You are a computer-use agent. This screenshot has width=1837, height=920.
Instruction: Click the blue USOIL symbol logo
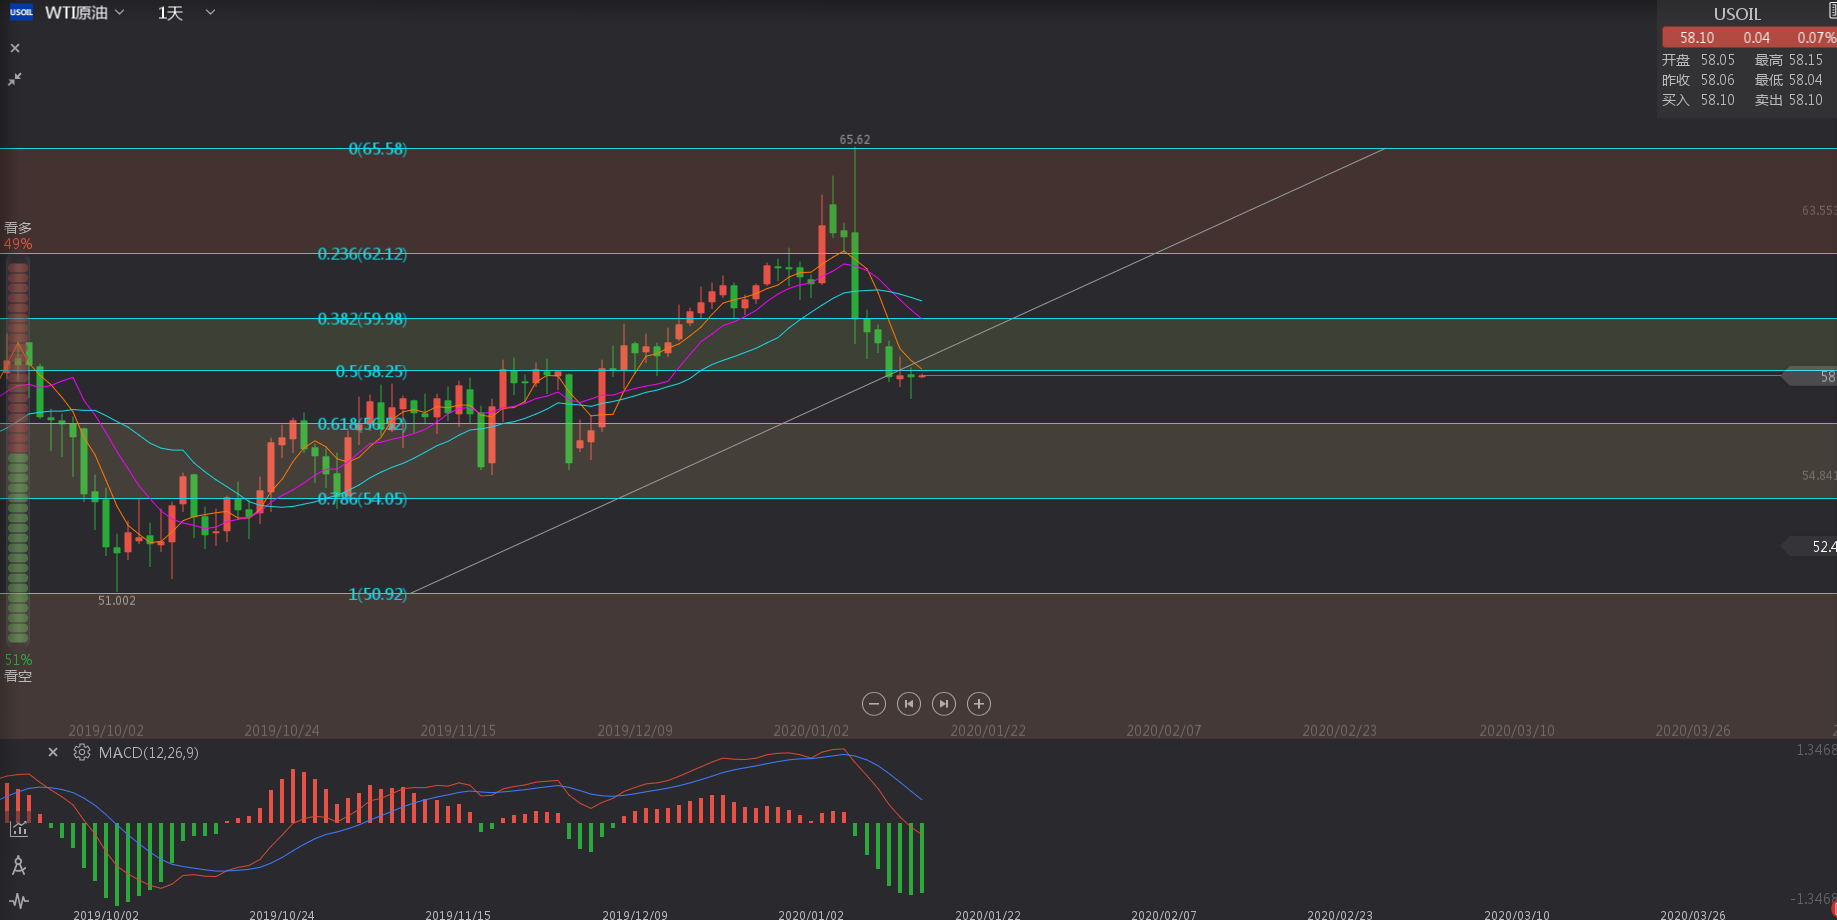[x=21, y=13]
